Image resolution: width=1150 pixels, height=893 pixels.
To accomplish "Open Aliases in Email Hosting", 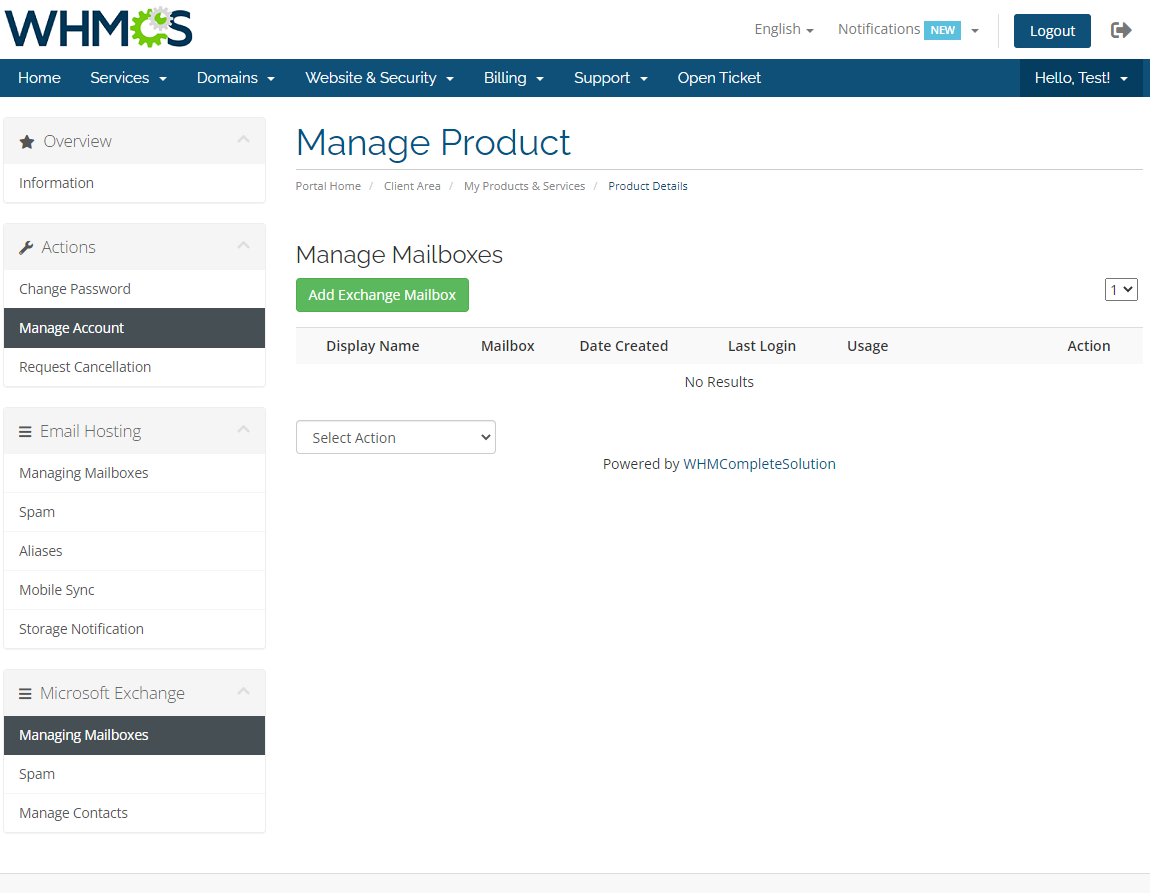I will tap(134, 551).
